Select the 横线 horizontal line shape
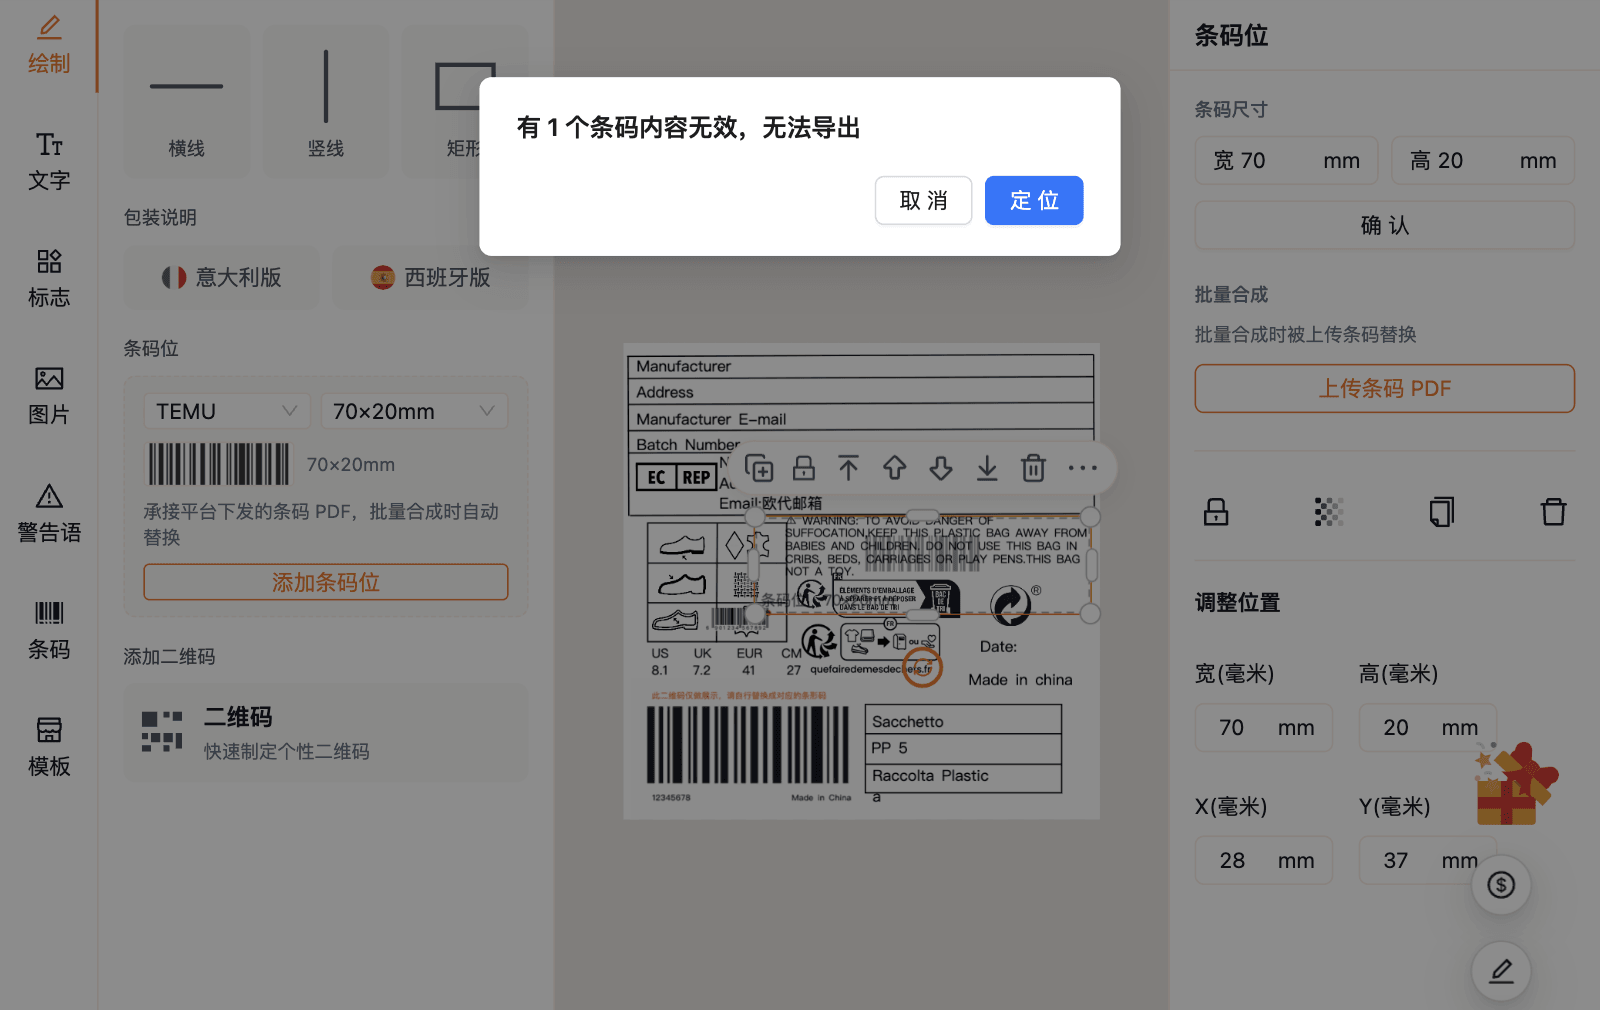Image resolution: width=1600 pixels, height=1010 pixels. tap(187, 102)
